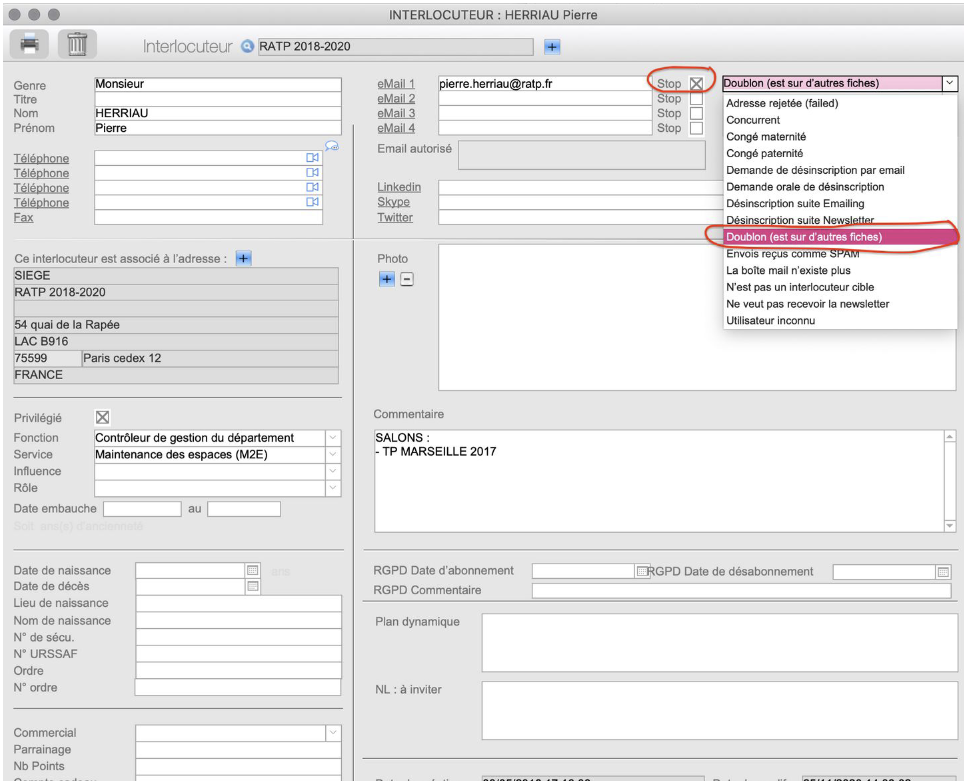Viewport: 968px width, 782px height.
Task: Click the plus icon to add associated address
Action: 243,258
